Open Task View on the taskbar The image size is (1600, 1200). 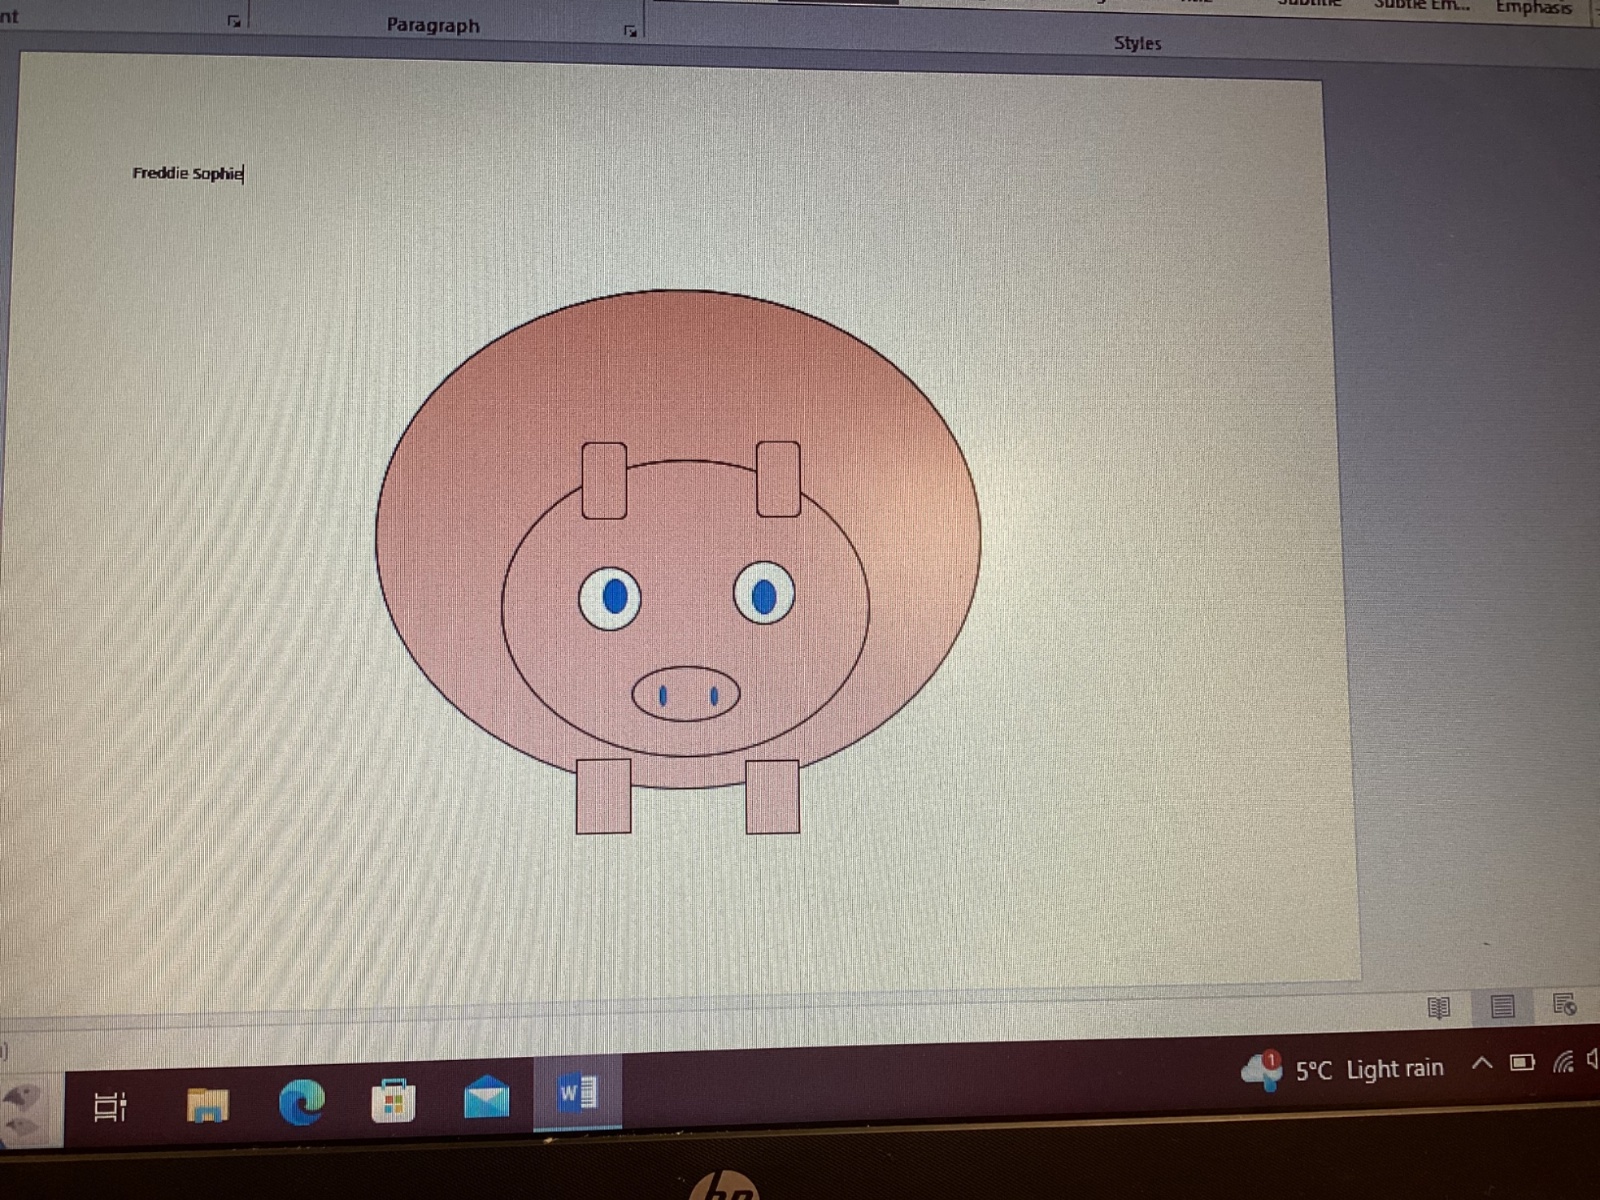pos(110,1106)
